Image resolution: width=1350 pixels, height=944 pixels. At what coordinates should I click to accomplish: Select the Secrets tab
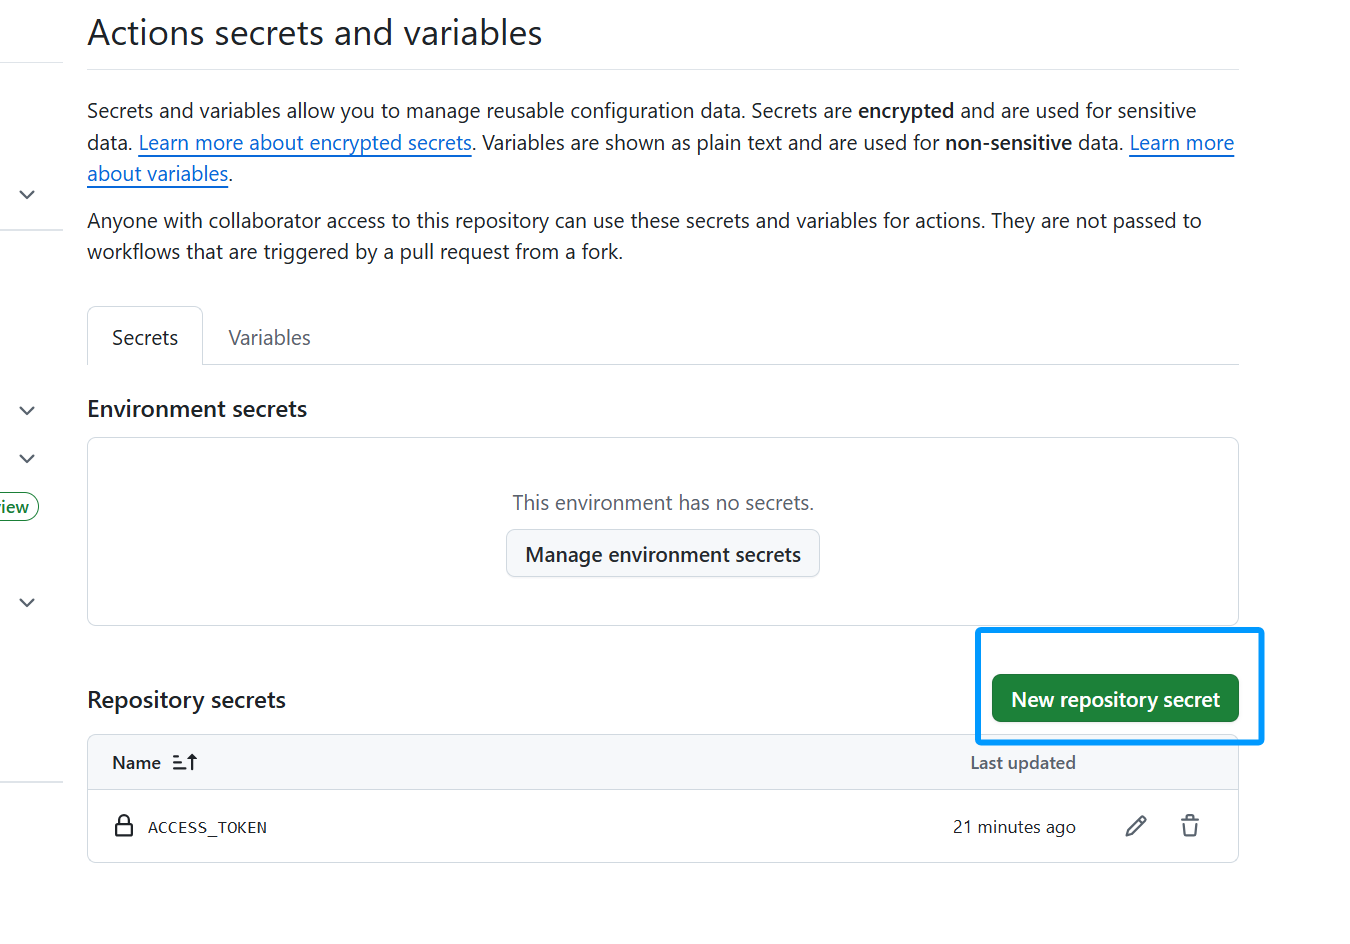(x=145, y=338)
